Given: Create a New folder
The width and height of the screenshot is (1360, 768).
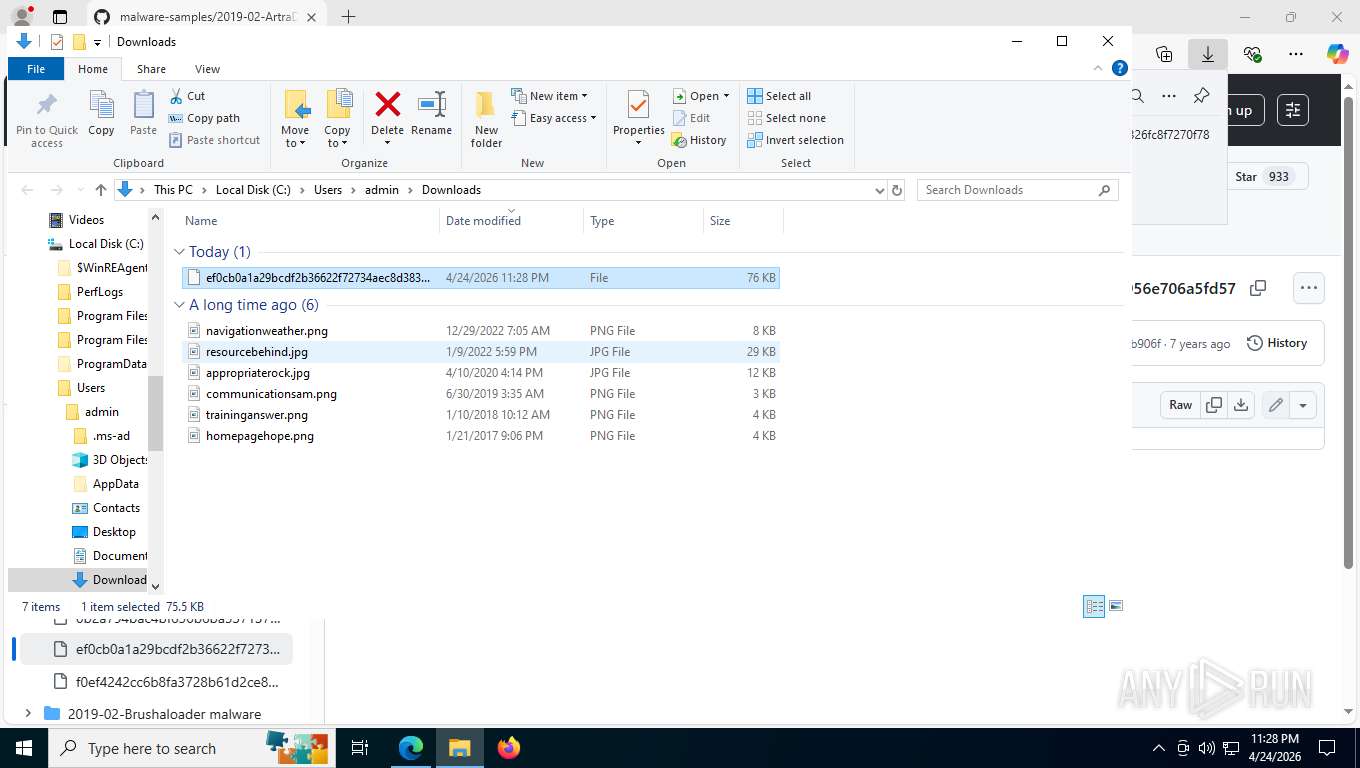Looking at the screenshot, I should [x=486, y=120].
